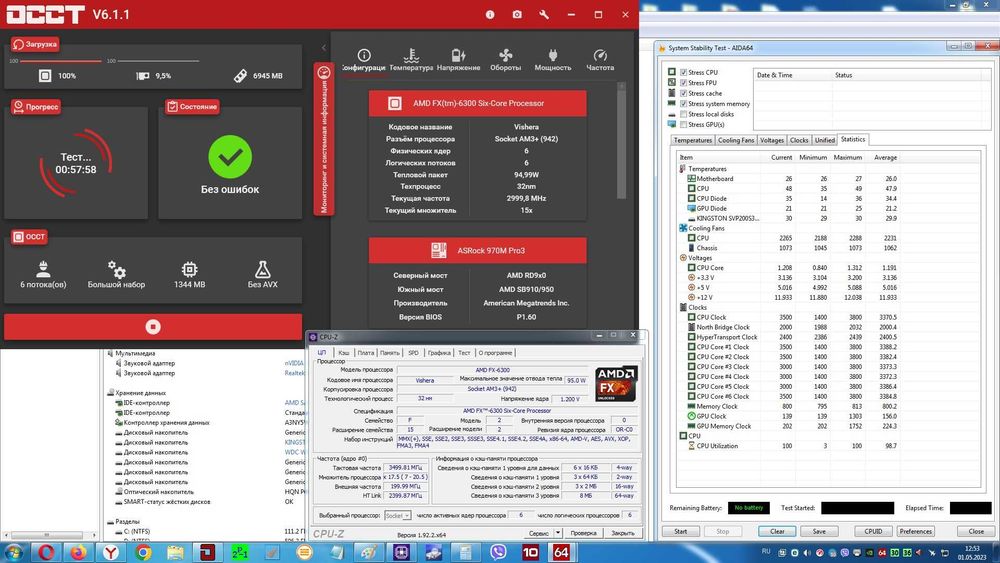Open OCCT settings wrench icon
This screenshot has height=563, width=1000.
(x=544, y=14)
